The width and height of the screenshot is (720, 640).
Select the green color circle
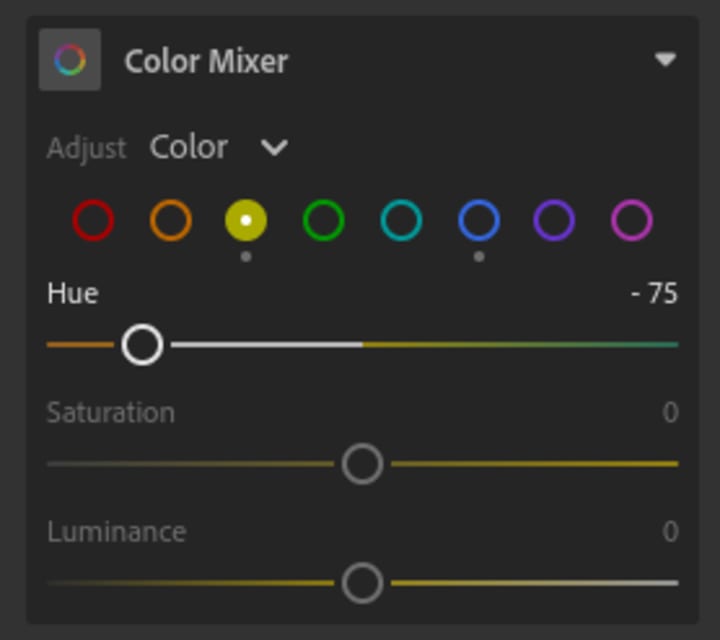(324, 221)
